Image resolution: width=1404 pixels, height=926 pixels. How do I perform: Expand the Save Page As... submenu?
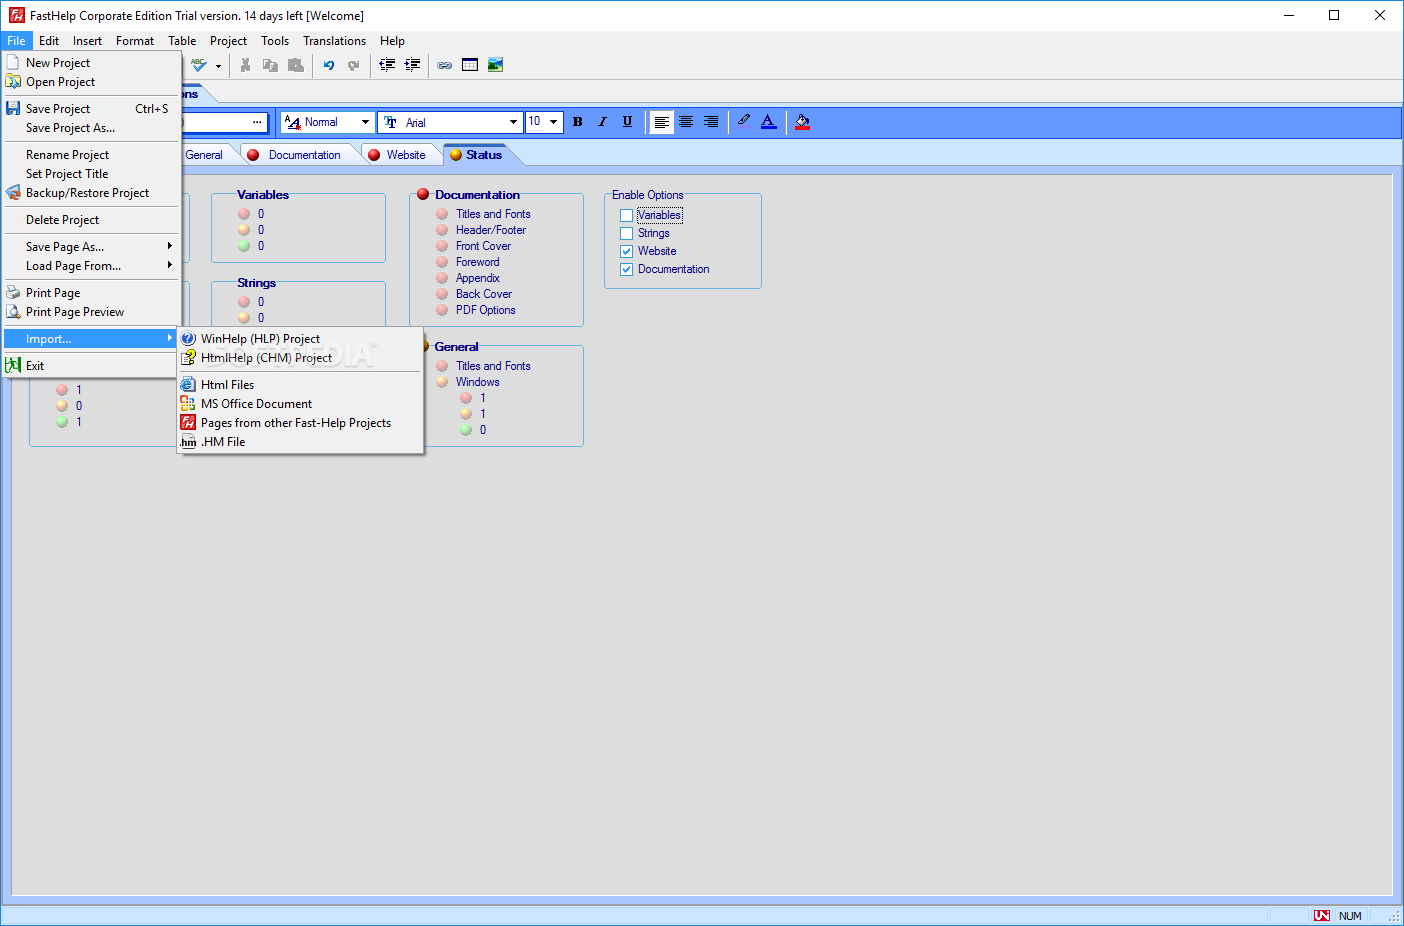tap(91, 247)
